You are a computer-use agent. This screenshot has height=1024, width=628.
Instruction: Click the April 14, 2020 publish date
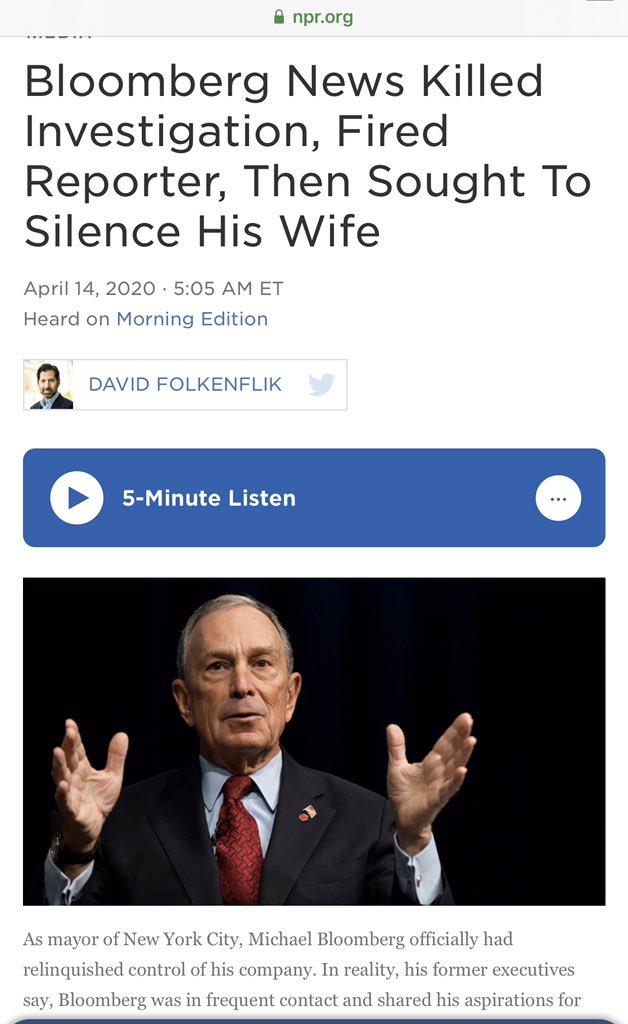[89, 288]
